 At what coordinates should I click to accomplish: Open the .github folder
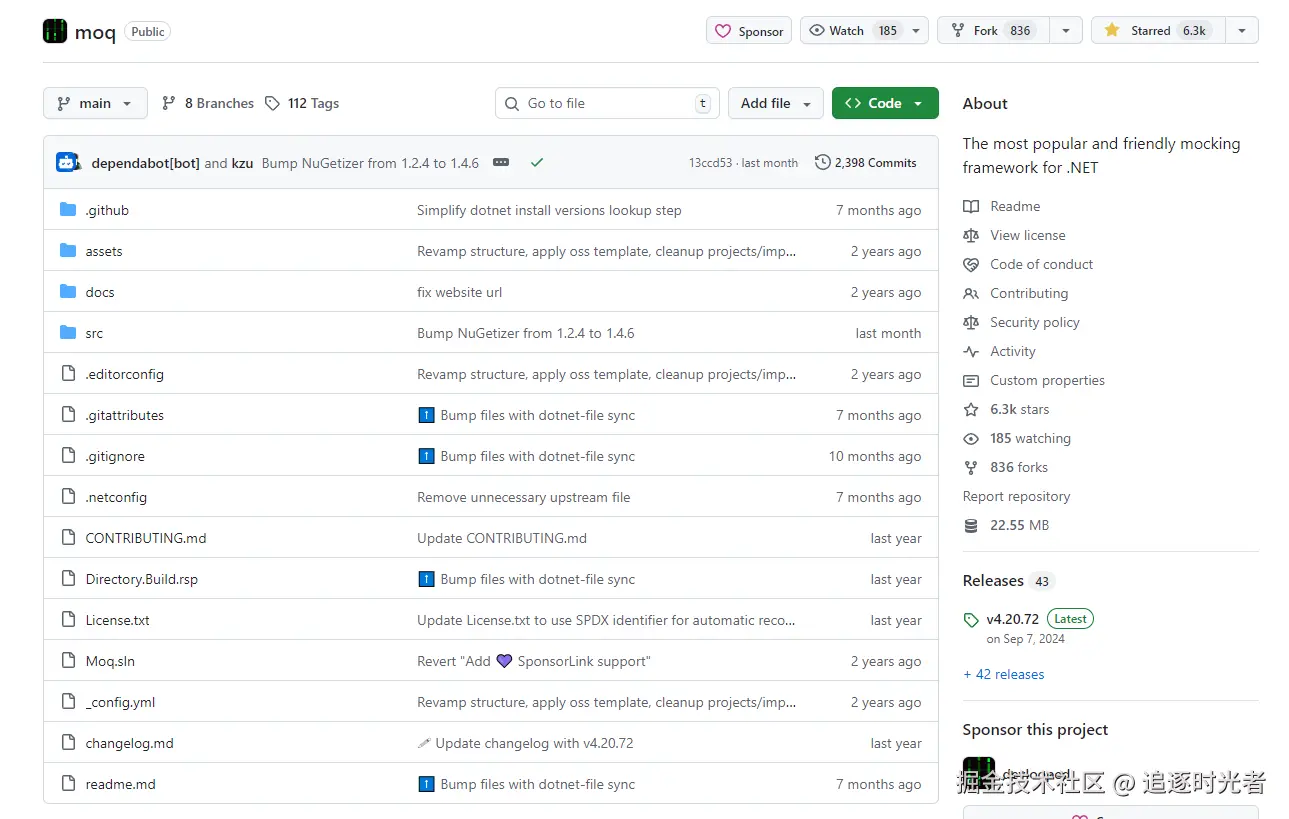point(107,210)
